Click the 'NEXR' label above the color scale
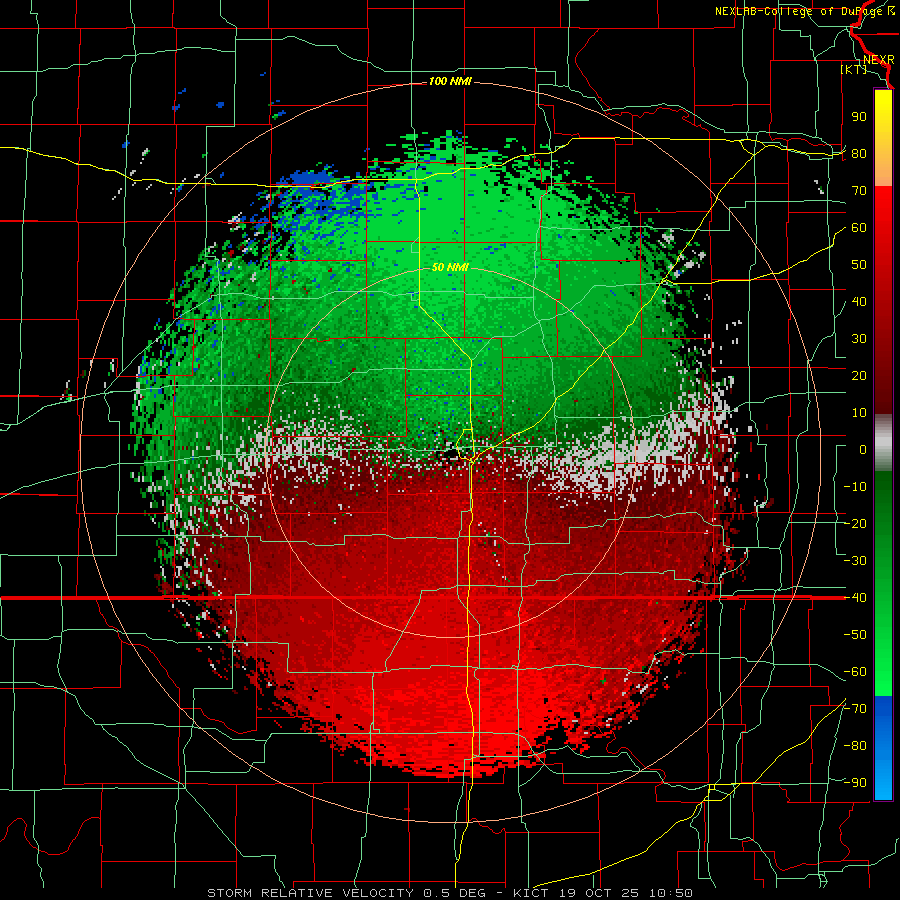900x900 pixels. pyautogui.click(x=879, y=60)
